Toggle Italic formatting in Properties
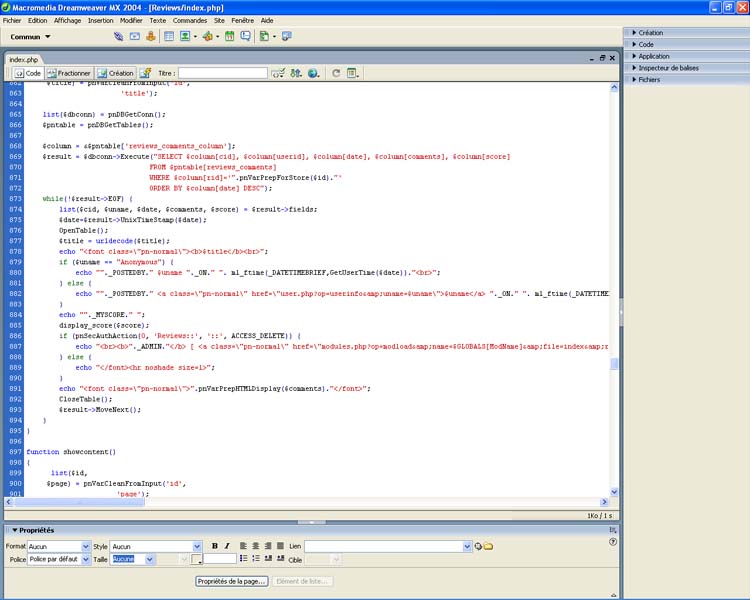 [x=227, y=546]
